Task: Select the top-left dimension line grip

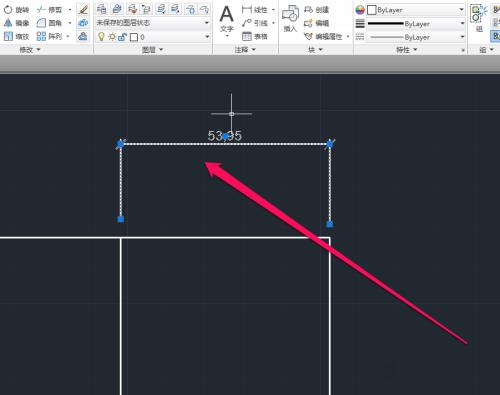Action: tap(121, 144)
